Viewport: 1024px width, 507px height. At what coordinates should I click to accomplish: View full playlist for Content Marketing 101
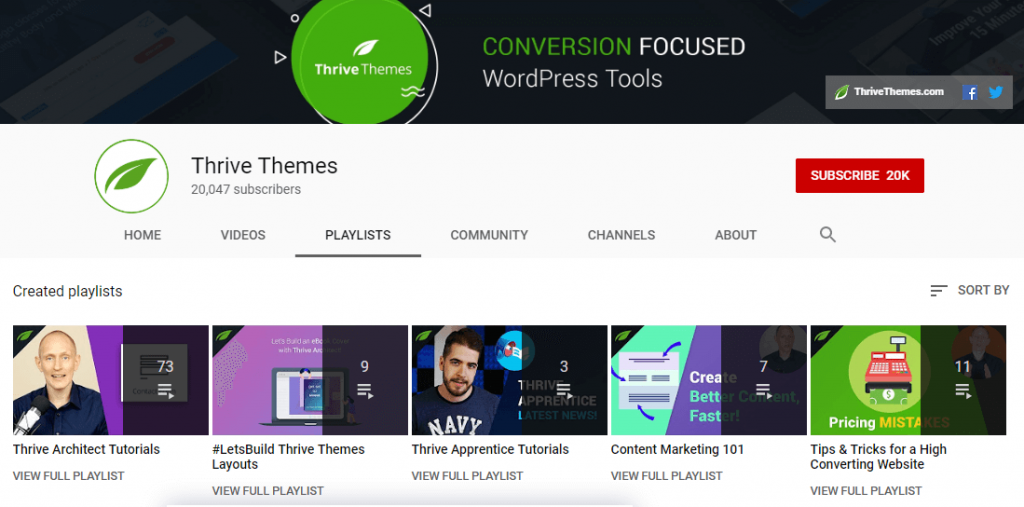coord(667,476)
